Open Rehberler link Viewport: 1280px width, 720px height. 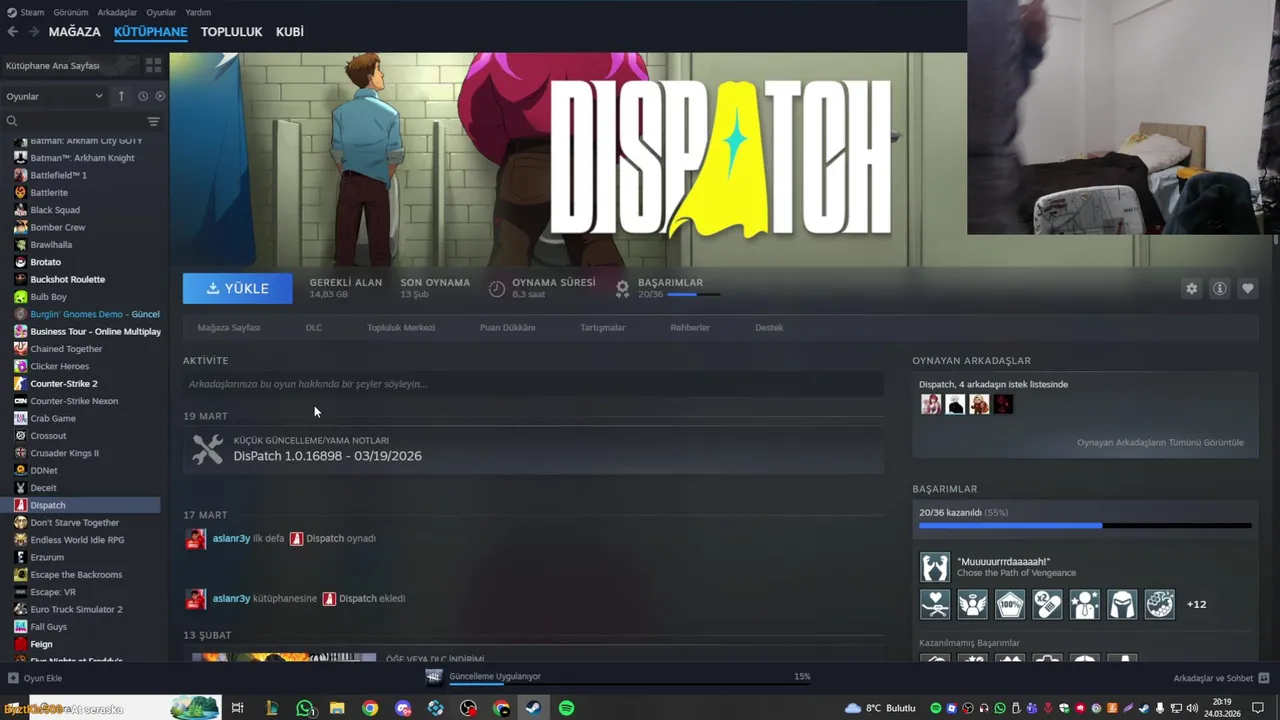point(690,328)
